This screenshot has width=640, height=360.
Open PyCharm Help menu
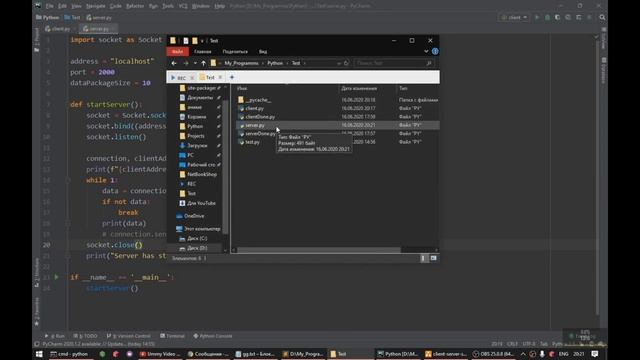pos(220,6)
